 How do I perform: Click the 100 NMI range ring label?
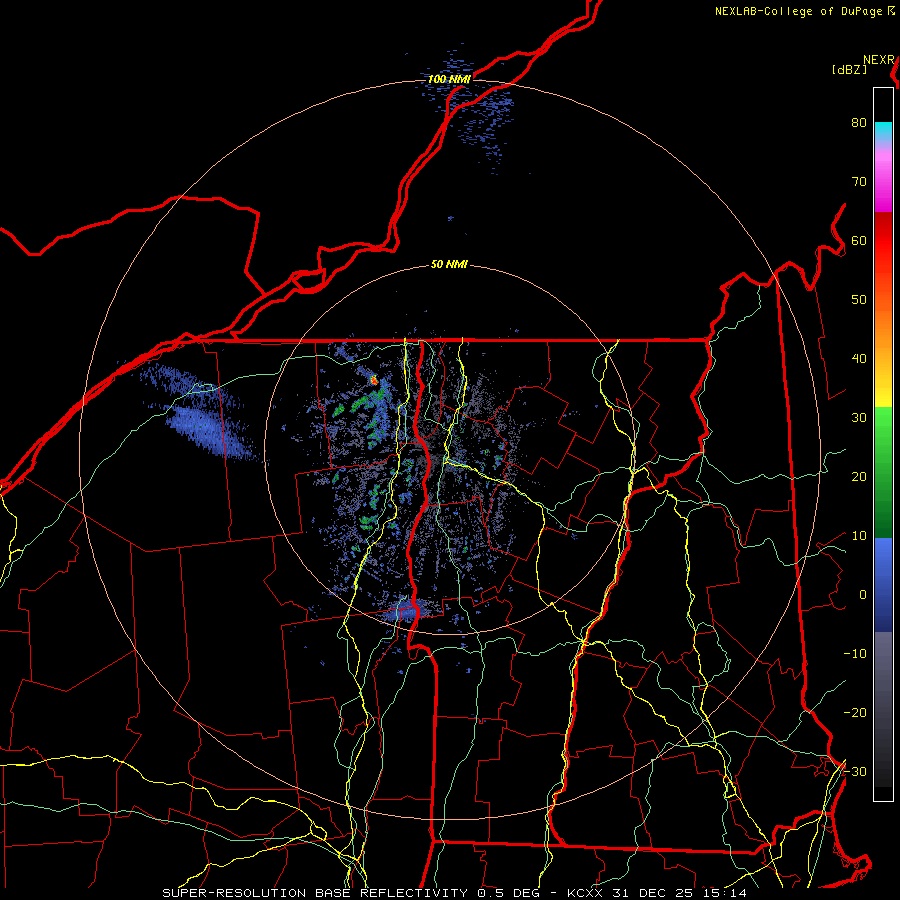click(x=449, y=79)
